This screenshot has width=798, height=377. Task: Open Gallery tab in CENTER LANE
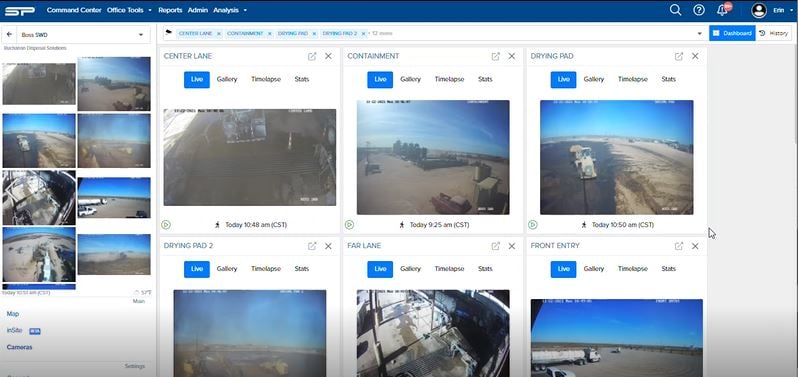pos(227,79)
